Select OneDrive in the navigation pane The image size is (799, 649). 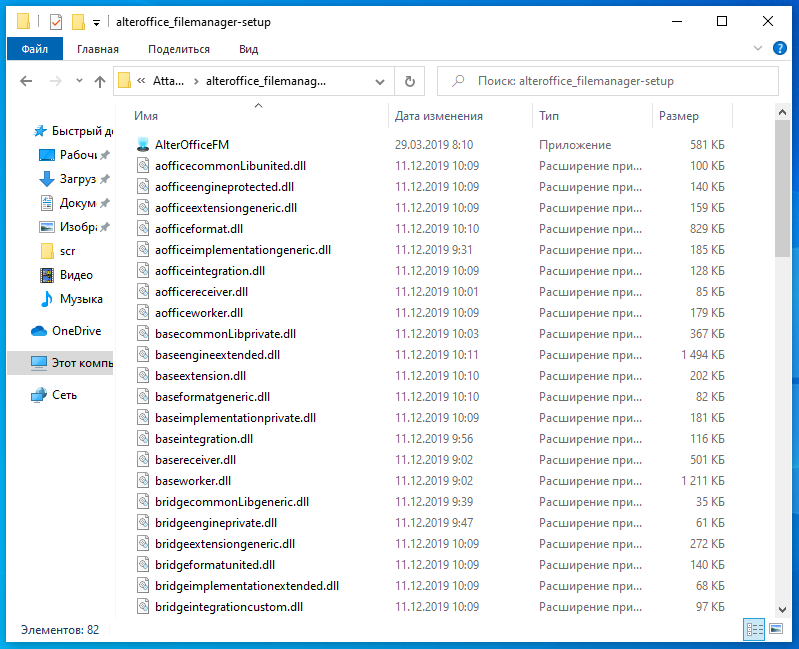tap(66, 331)
